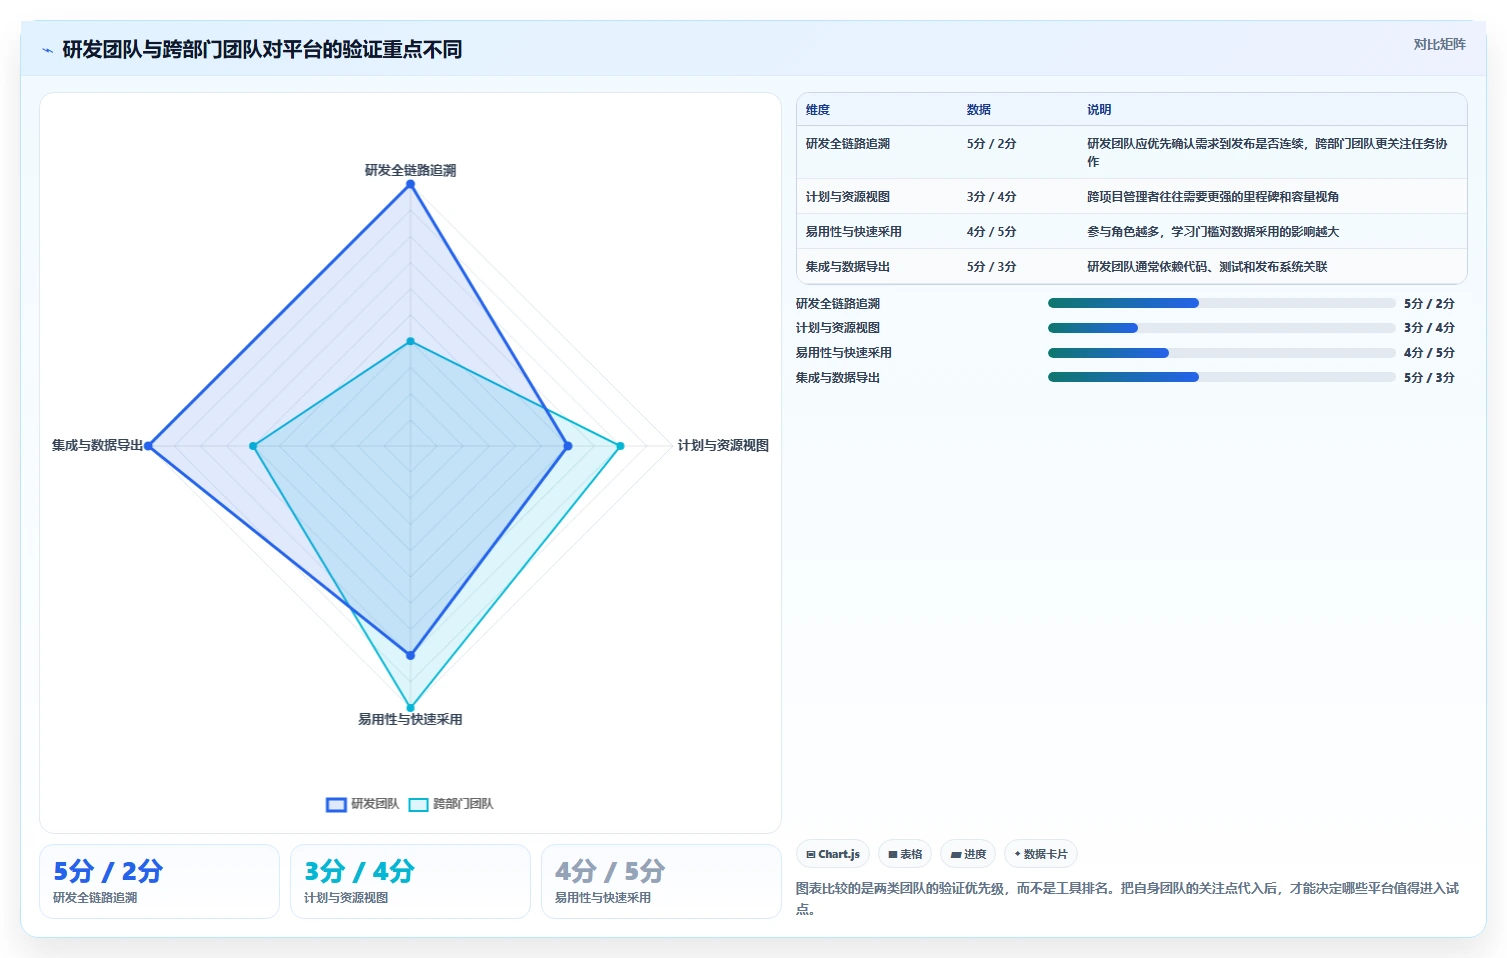Click the footer note starting with 图表比较的是
Viewport: 1507px width, 958px height.
coord(1127,898)
